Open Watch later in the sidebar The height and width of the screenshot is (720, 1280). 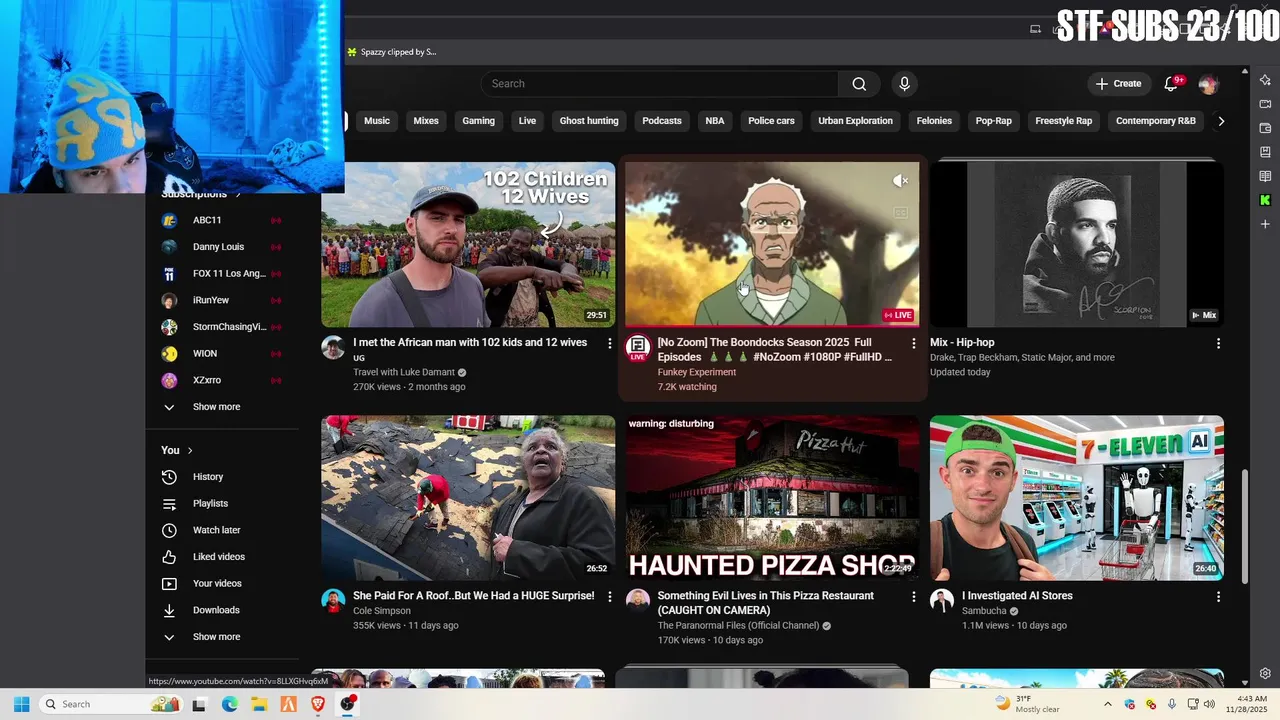click(x=221, y=530)
